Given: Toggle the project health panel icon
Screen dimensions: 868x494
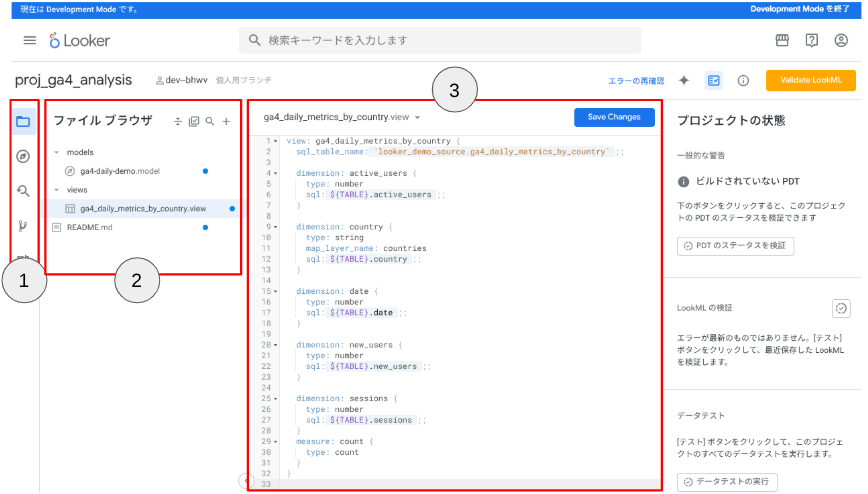Looking at the screenshot, I should [x=714, y=81].
